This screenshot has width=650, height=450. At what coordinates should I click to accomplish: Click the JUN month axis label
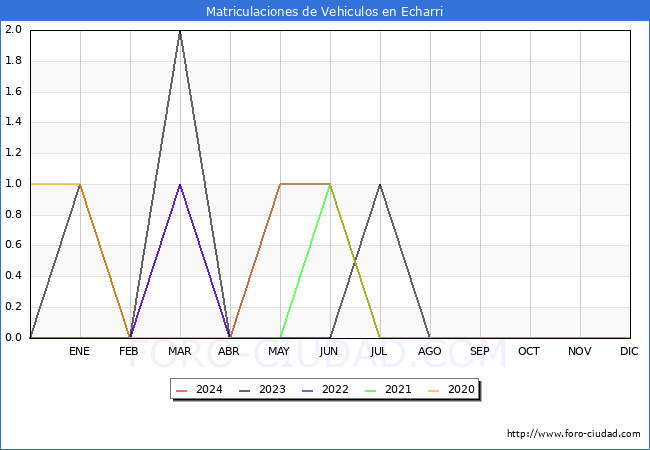tap(329, 351)
